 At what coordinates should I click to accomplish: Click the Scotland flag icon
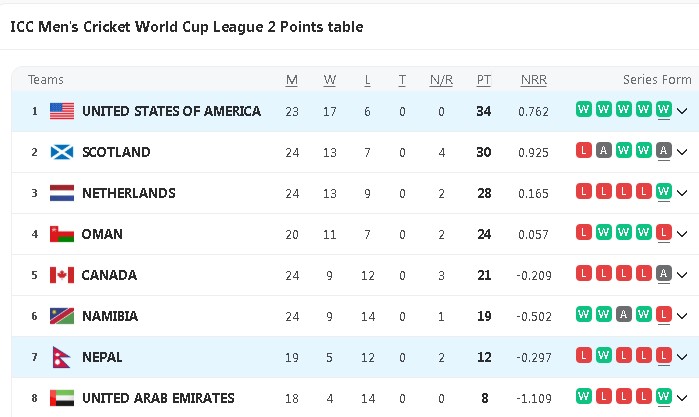(x=62, y=152)
